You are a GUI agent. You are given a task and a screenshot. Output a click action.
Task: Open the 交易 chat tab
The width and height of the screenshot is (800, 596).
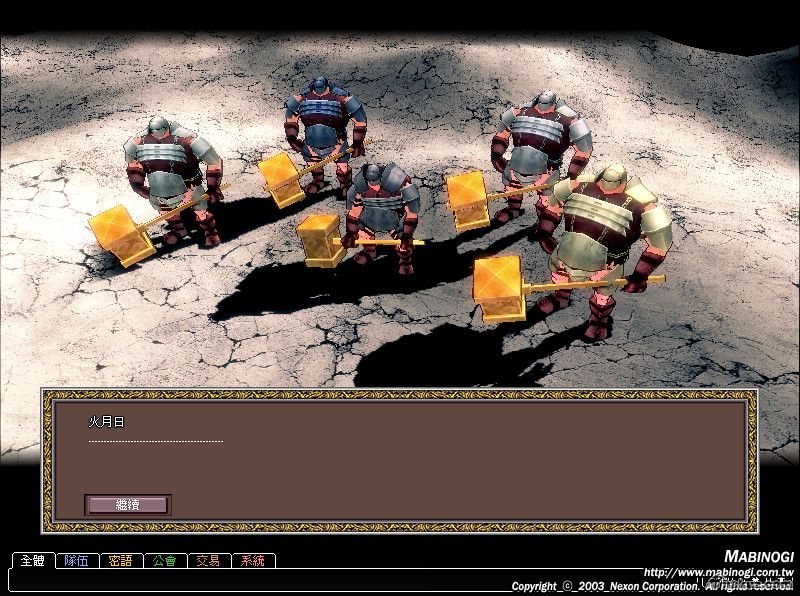tap(209, 561)
